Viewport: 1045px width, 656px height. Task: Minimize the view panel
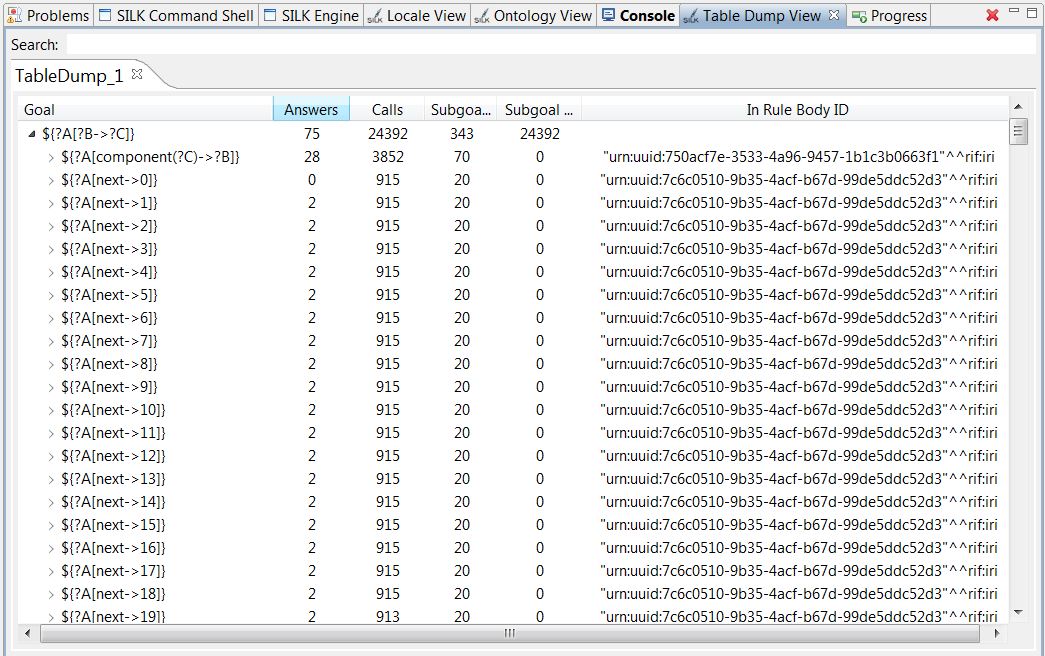tap(1015, 12)
